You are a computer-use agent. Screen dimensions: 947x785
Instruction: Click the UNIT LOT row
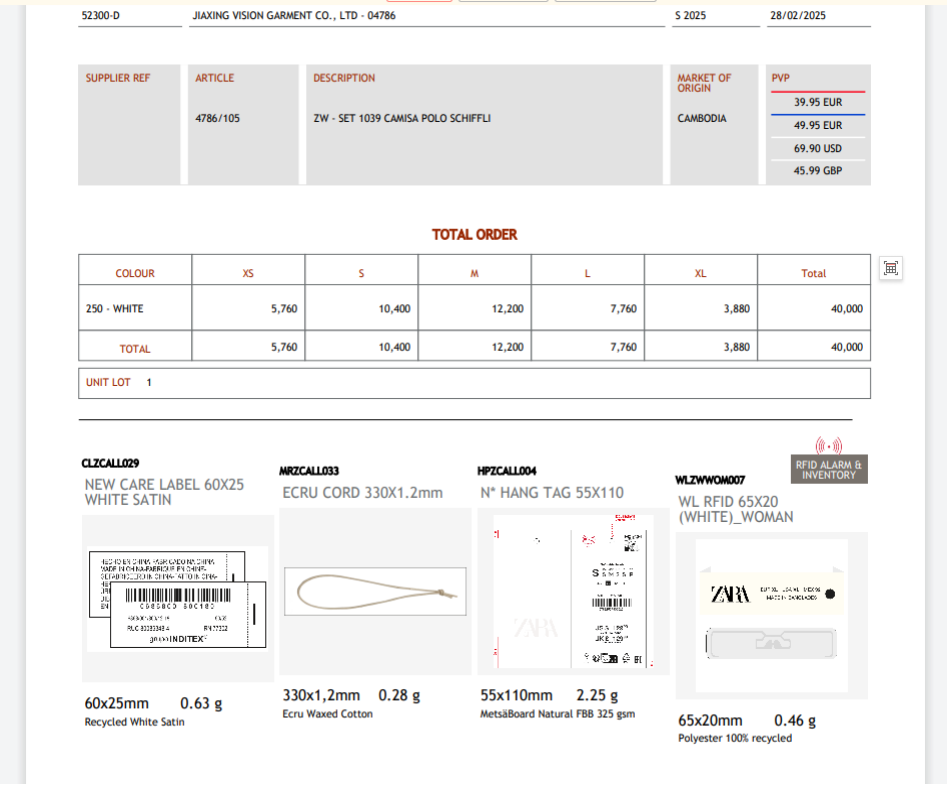click(x=474, y=382)
